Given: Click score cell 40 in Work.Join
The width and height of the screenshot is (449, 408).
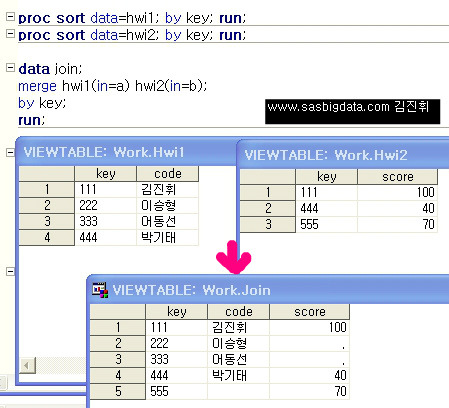Looking at the screenshot, I should pos(309,375).
